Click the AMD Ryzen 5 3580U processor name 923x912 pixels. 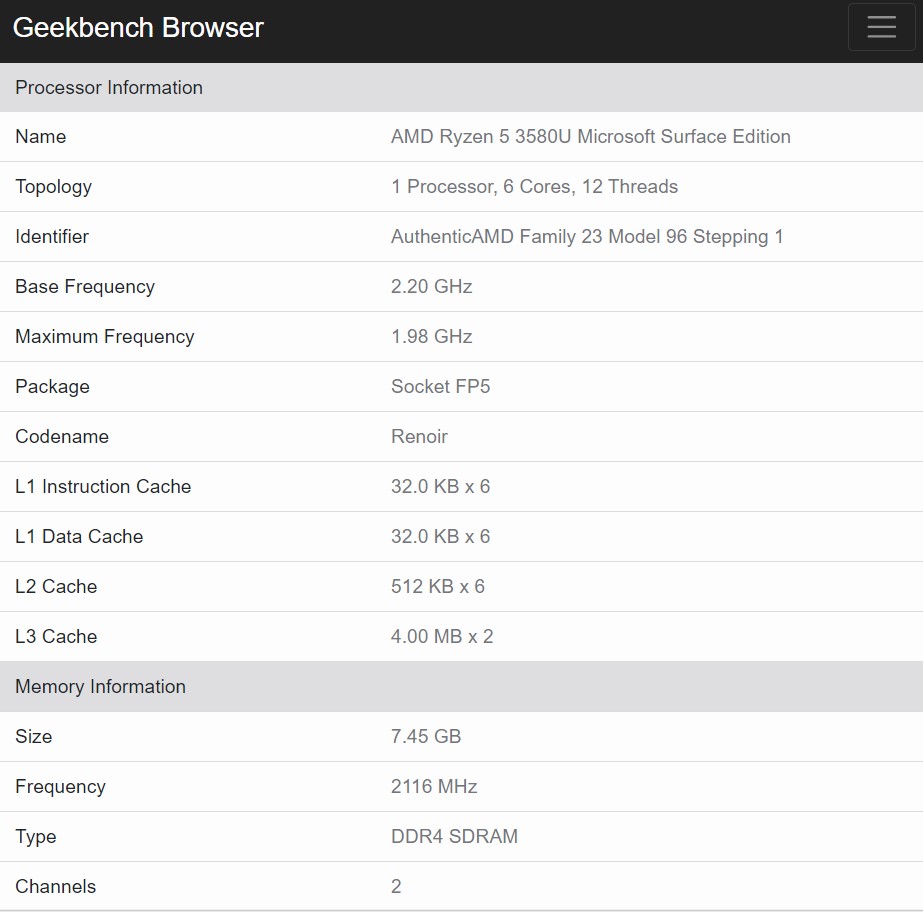coord(590,137)
